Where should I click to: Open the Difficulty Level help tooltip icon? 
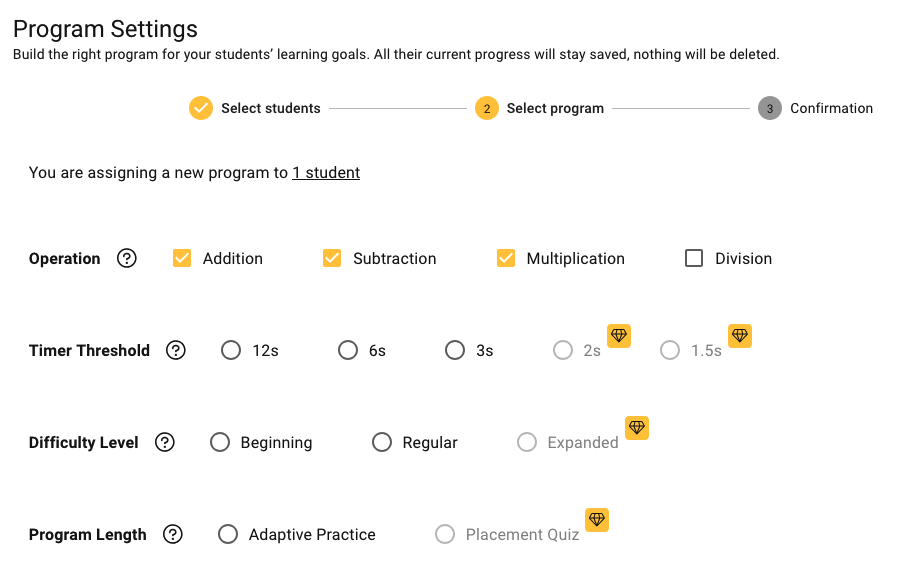pos(165,442)
